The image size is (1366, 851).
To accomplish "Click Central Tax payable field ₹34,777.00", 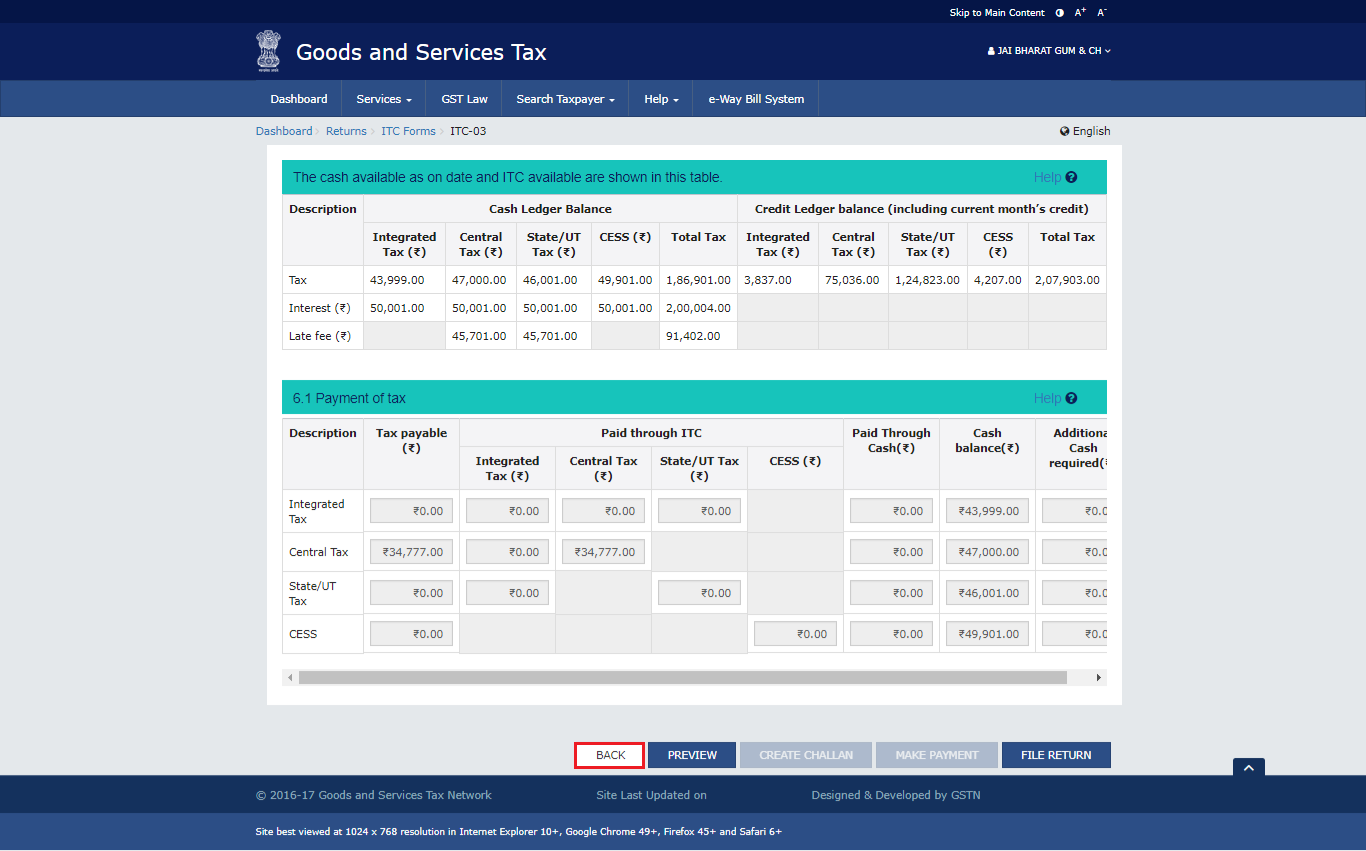I will 411,552.
